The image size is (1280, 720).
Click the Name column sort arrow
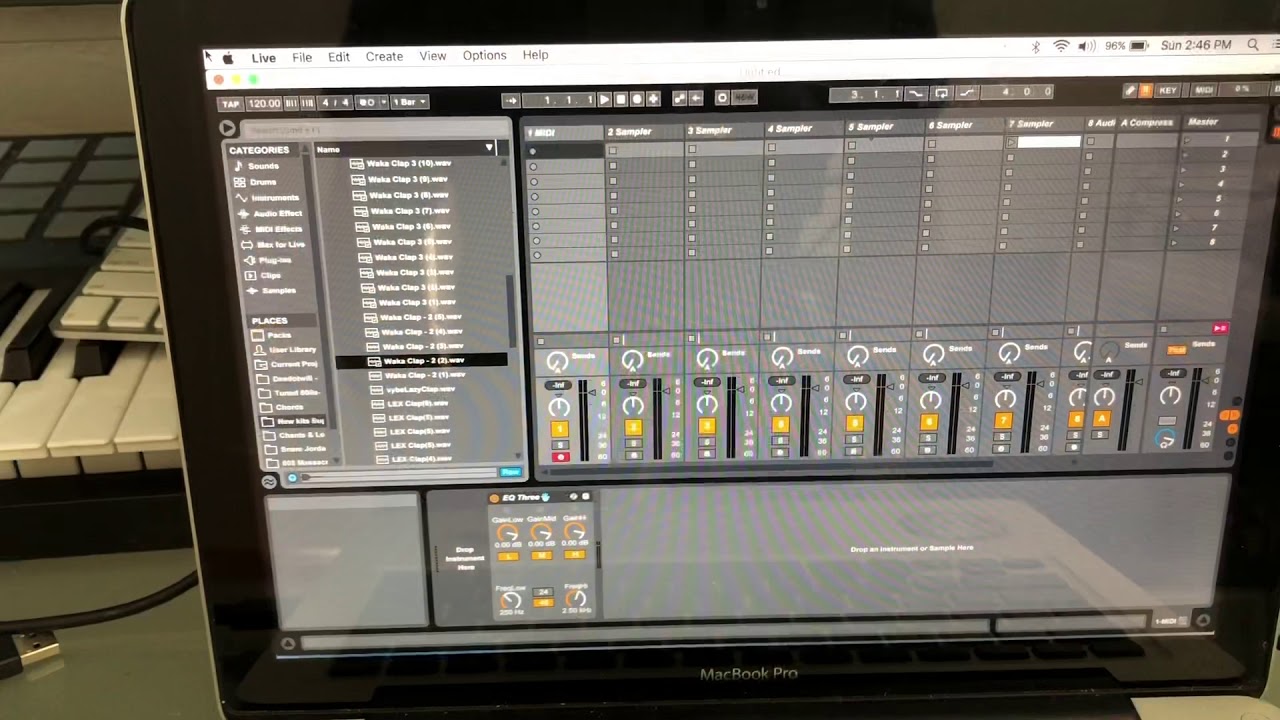[489, 148]
